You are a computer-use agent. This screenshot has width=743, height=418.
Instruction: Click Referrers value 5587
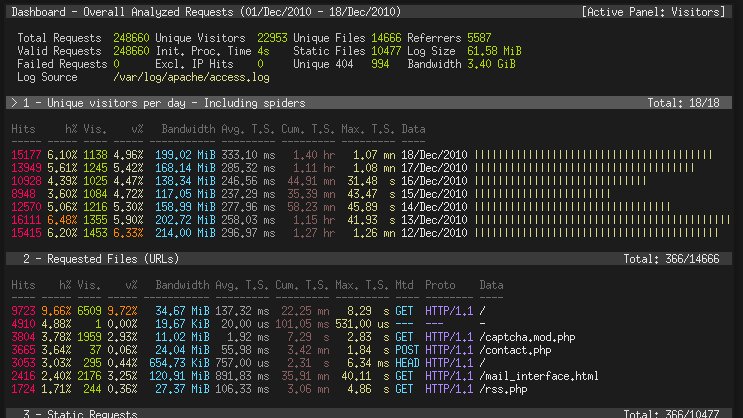coord(479,38)
